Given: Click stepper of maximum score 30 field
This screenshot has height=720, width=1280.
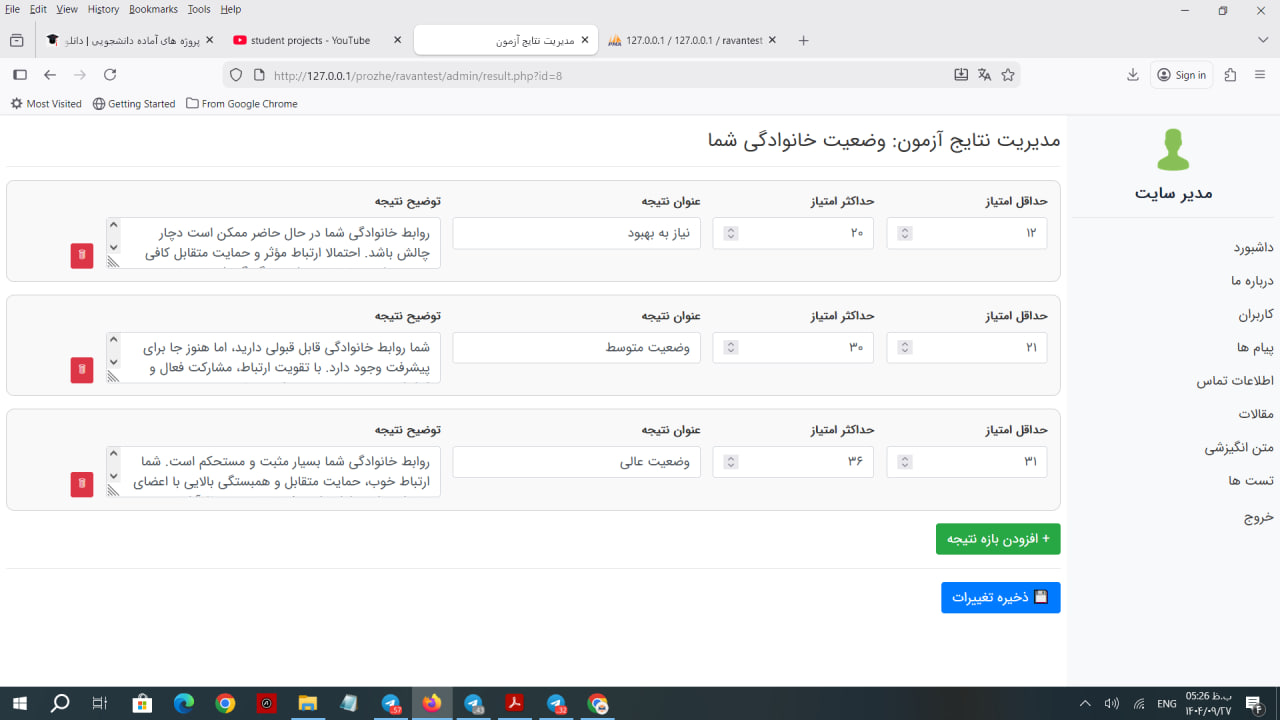Looking at the screenshot, I should coord(731,348).
